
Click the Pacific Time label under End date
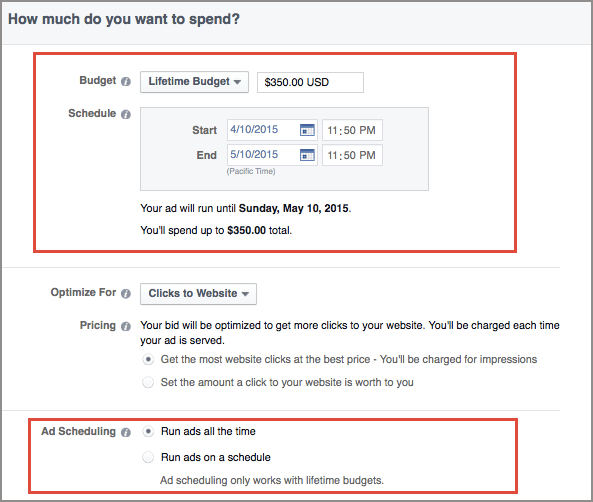pos(251,171)
